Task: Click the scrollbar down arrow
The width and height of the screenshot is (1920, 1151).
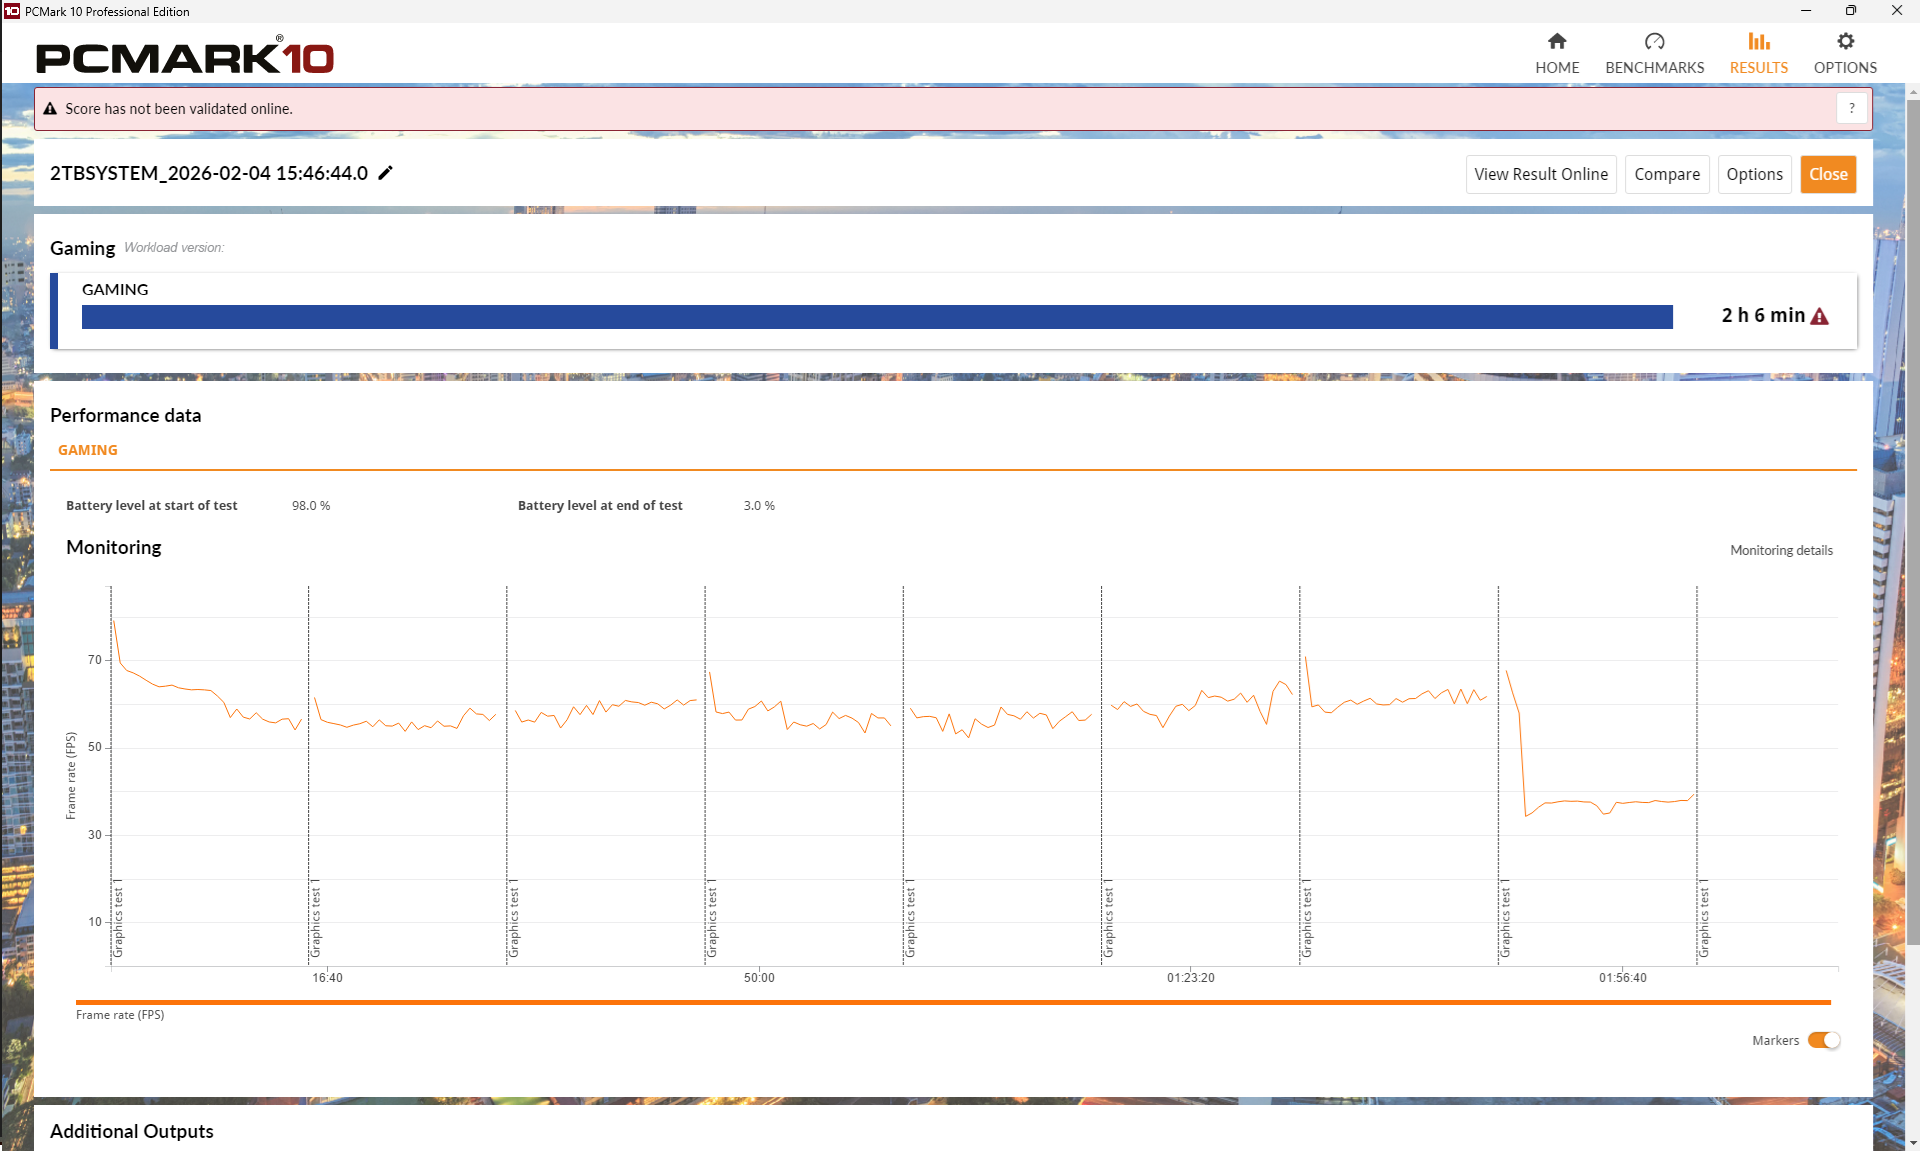Action: tap(1912, 1142)
